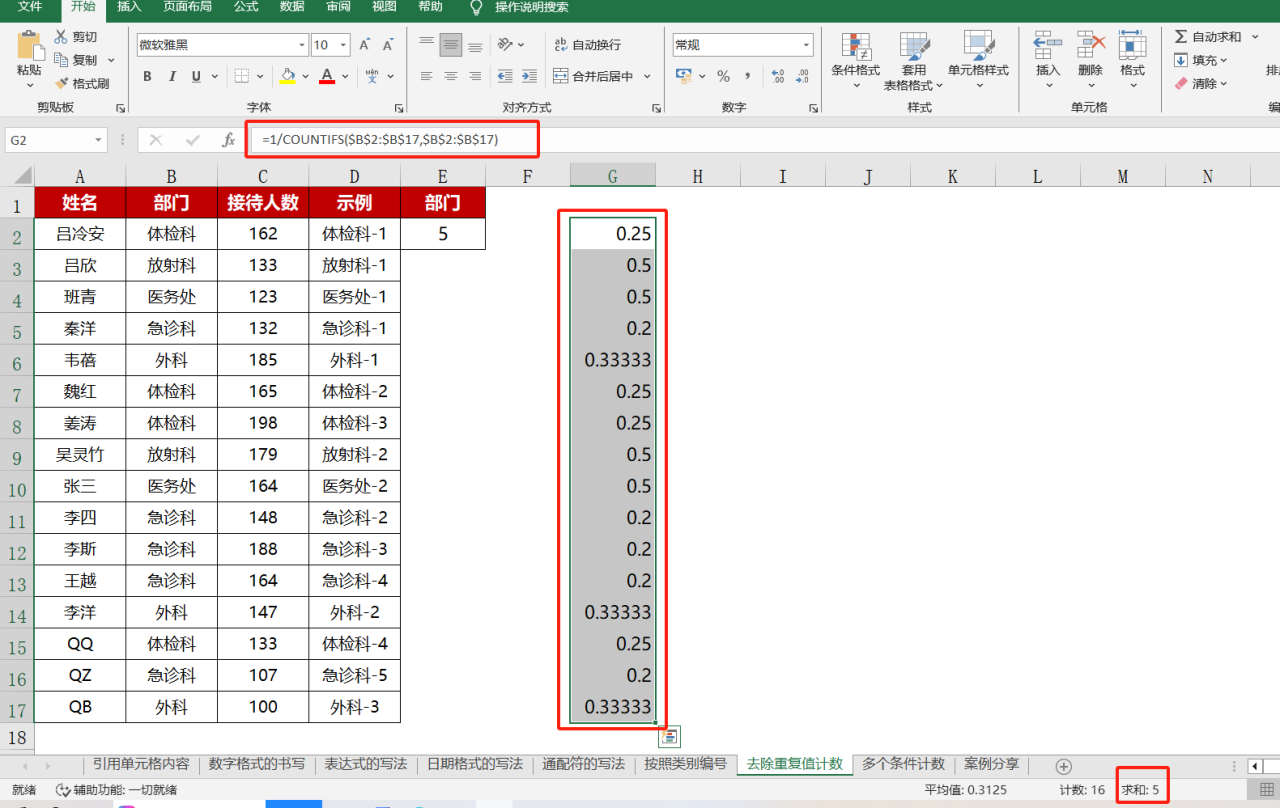Image resolution: width=1280 pixels, height=808 pixels.
Task: Click the Insert Function fx icon
Action: tap(228, 141)
